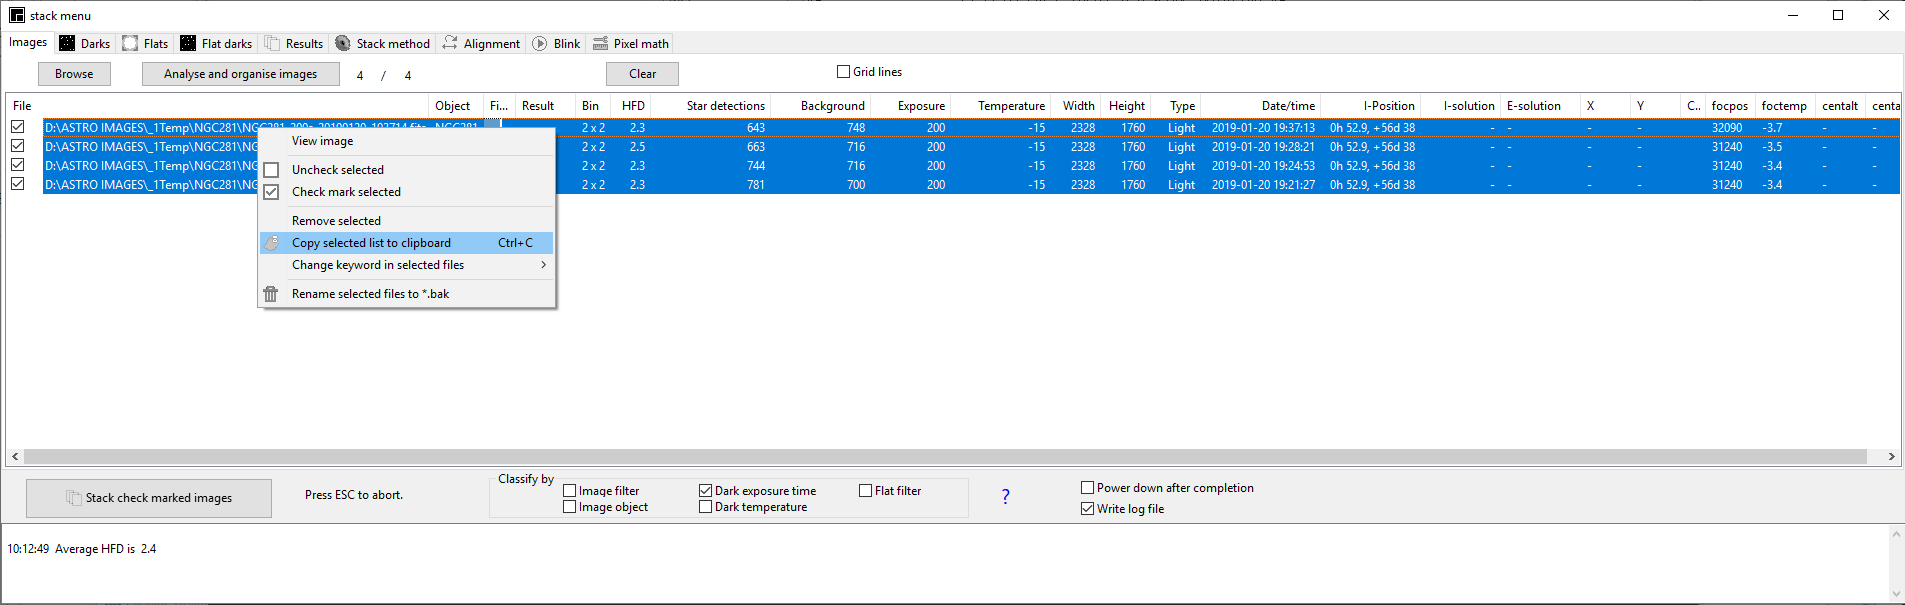Open the Flats tab by its icon

[130, 43]
